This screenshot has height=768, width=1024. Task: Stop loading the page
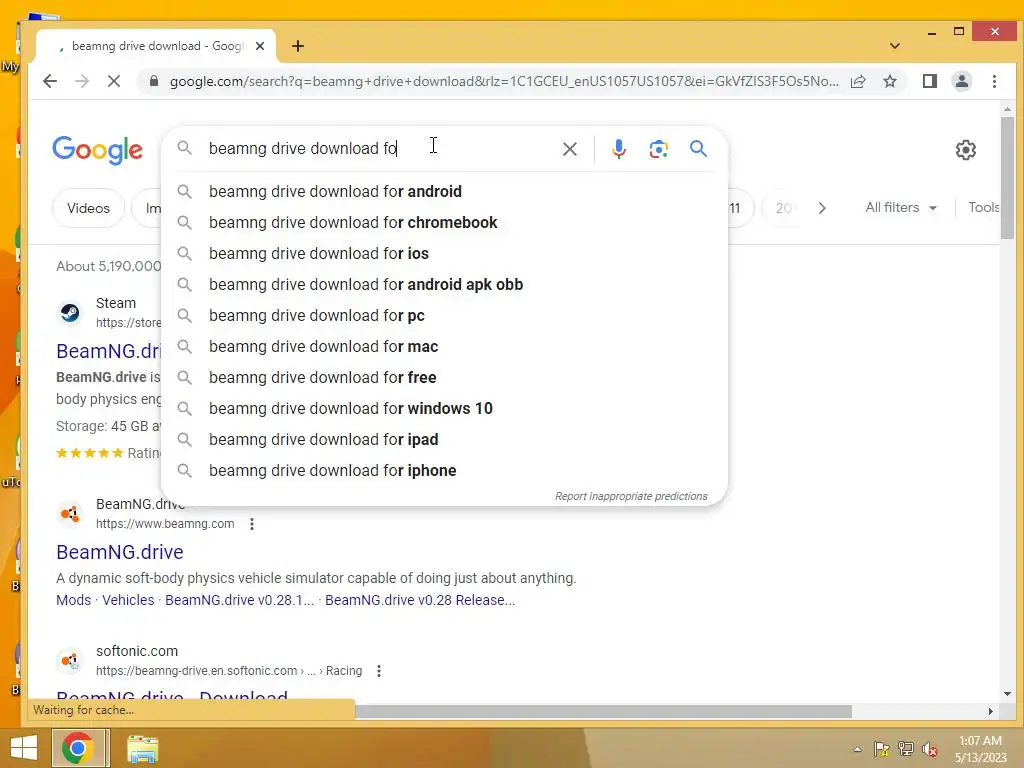114,82
